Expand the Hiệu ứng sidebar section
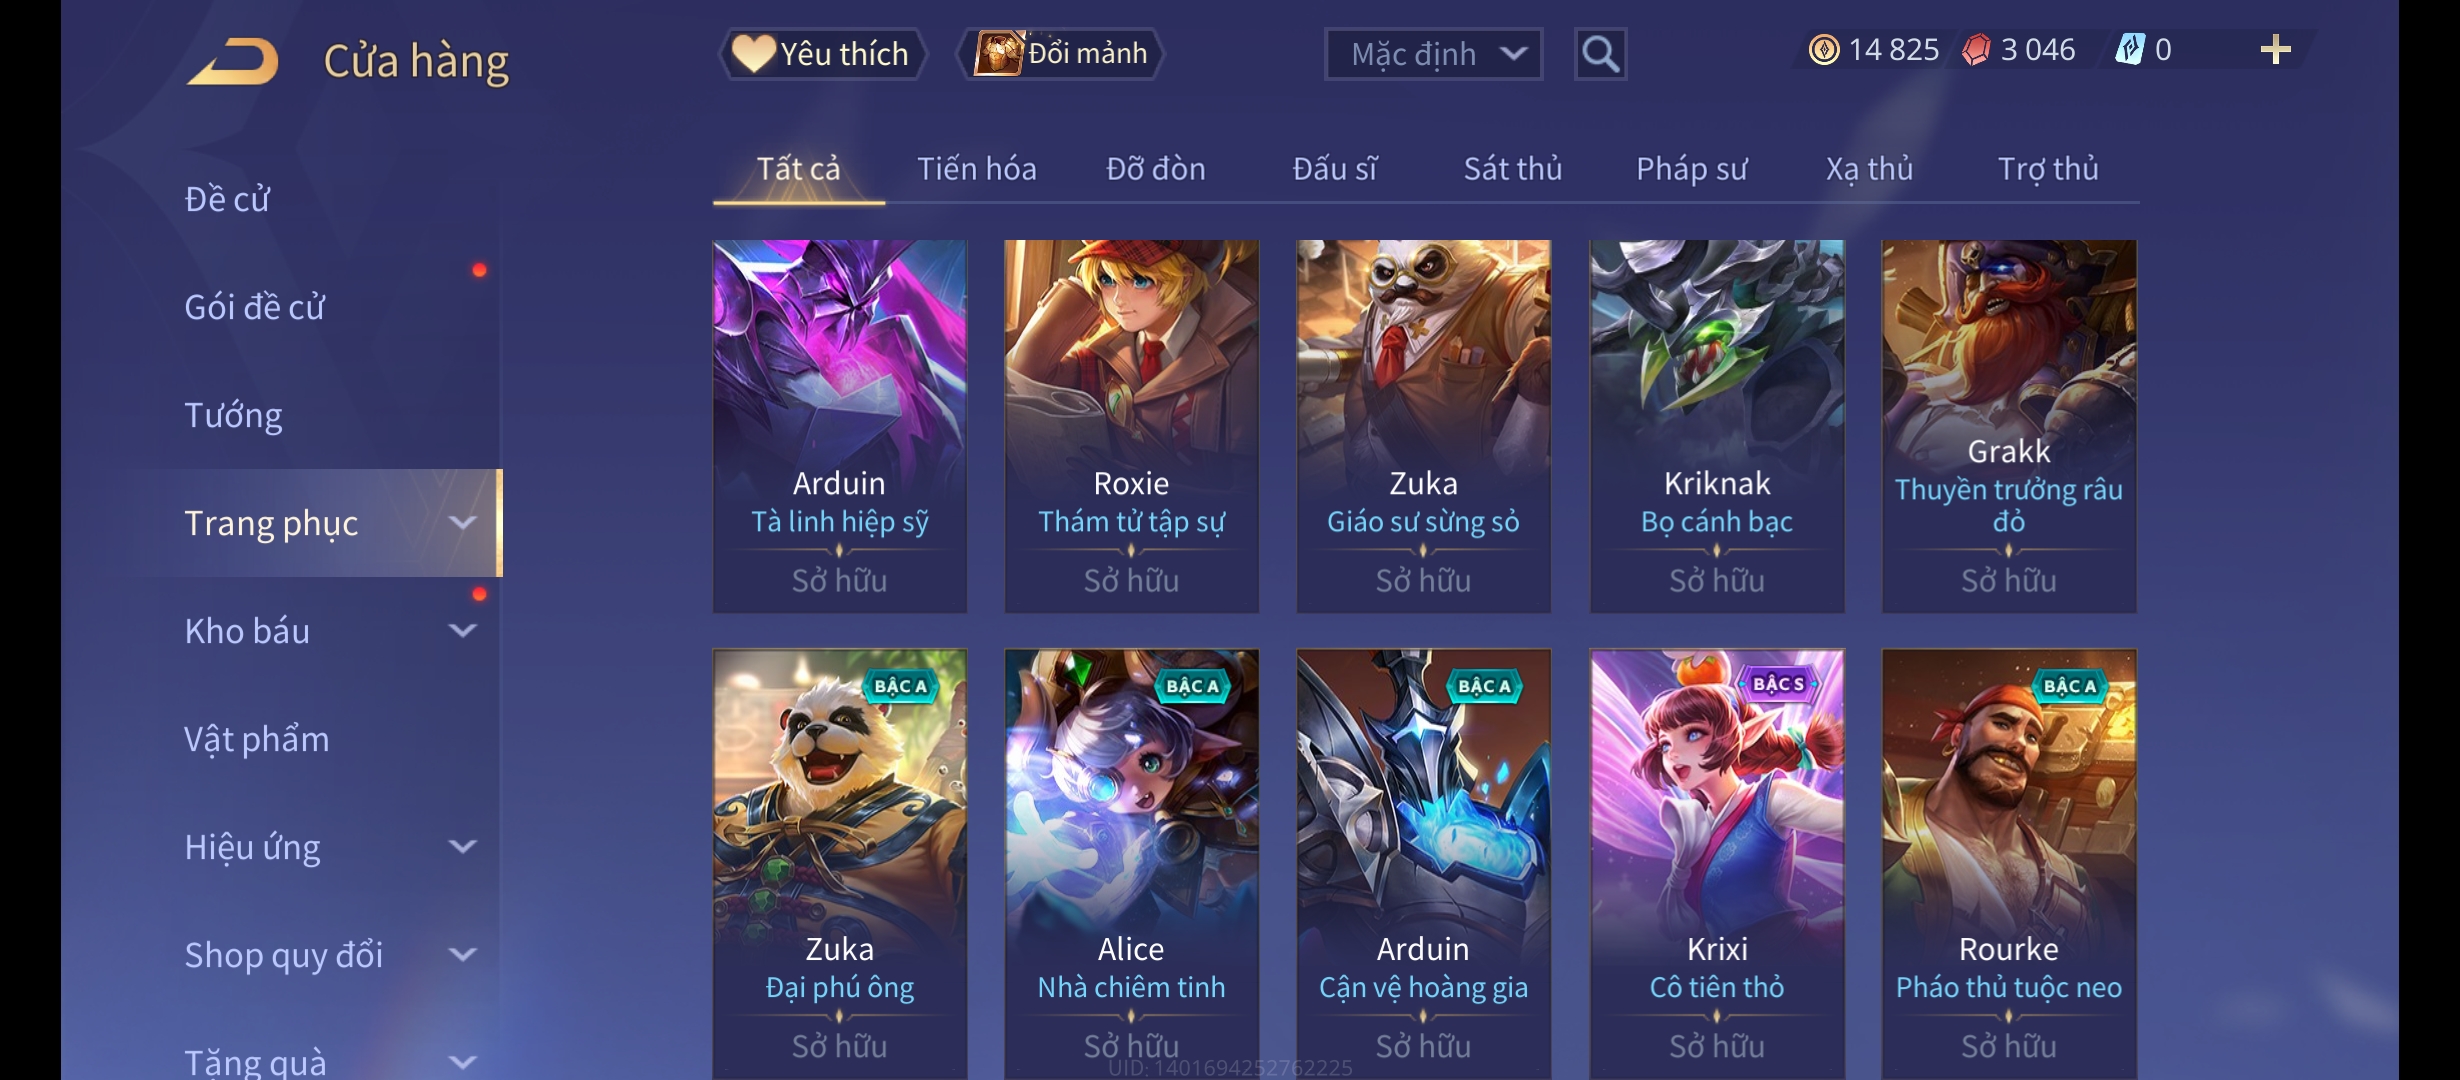This screenshot has height=1080, width=2460. tap(462, 847)
